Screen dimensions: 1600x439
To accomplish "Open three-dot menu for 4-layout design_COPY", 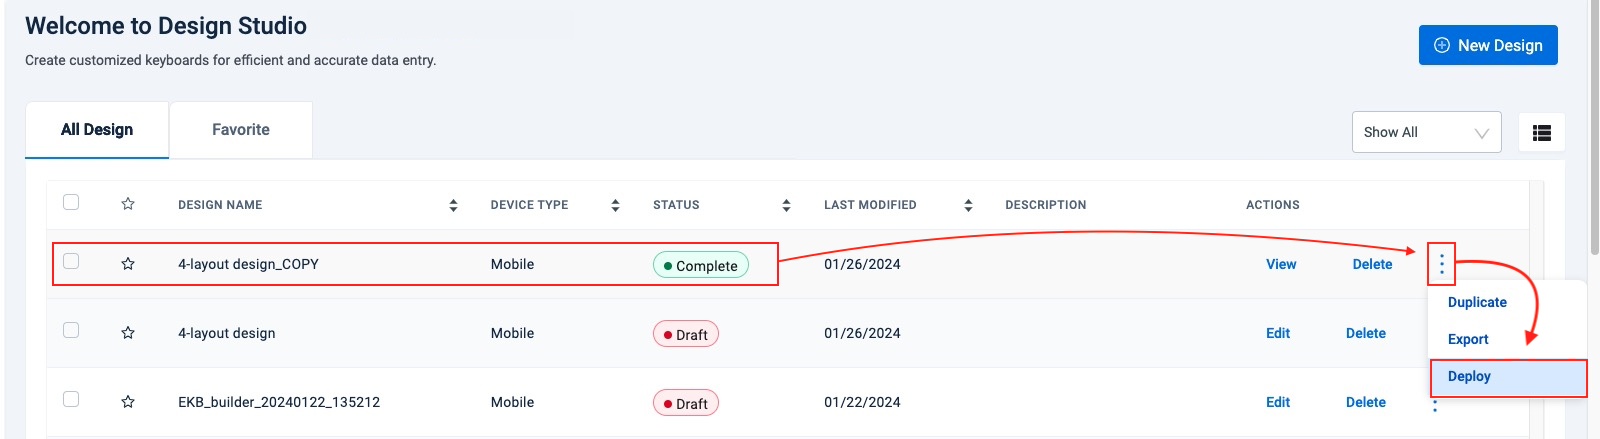I will [x=1441, y=264].
